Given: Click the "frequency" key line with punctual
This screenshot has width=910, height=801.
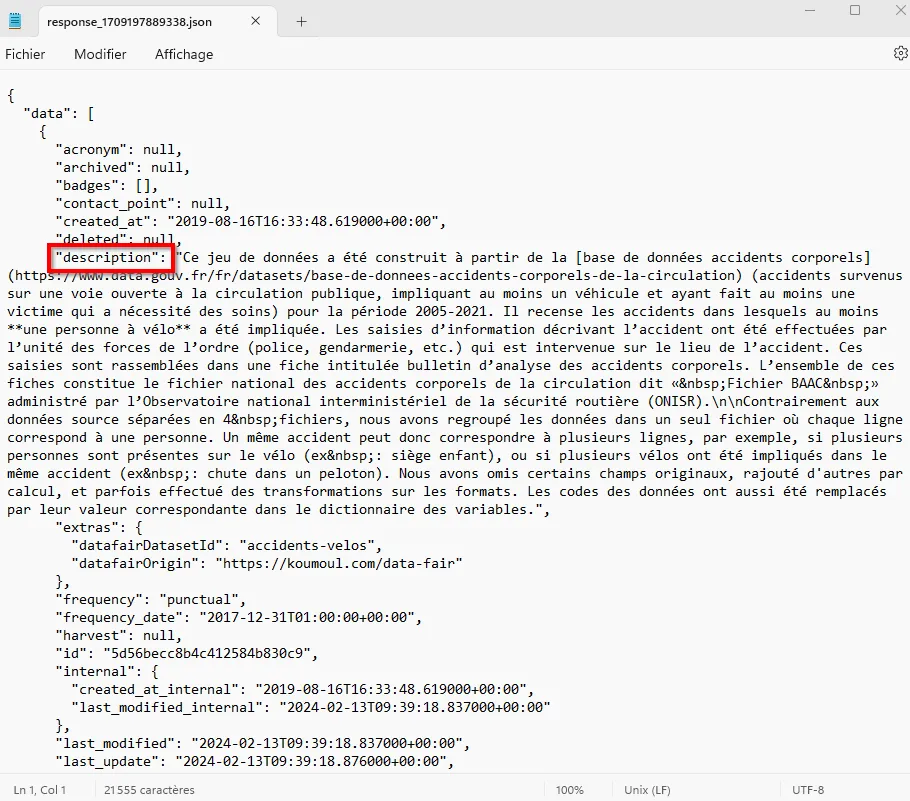Looking at the screenshot, I should tap(151, 599).
